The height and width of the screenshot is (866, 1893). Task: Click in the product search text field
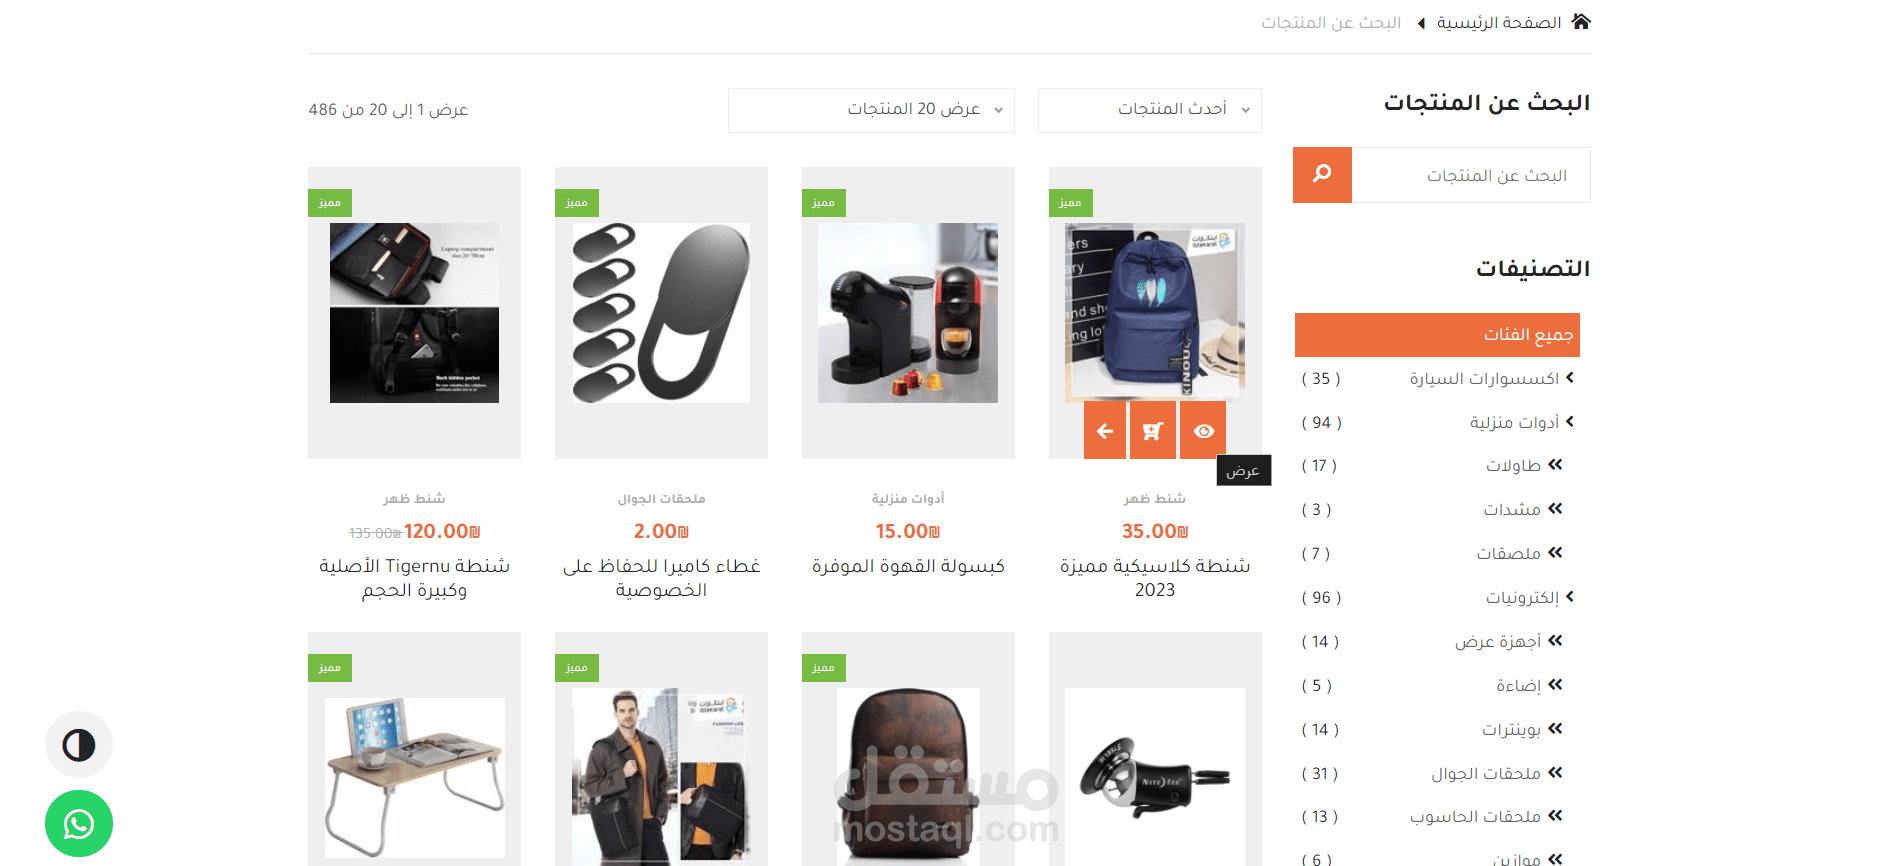(1471, 175)
